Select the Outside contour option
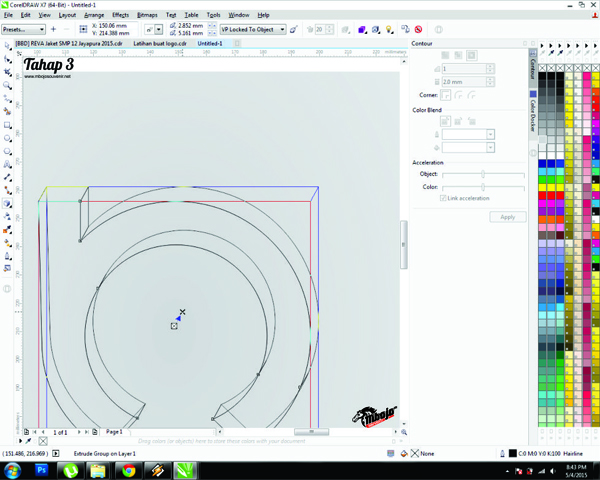Screen dimensions: 600x480 472,56
